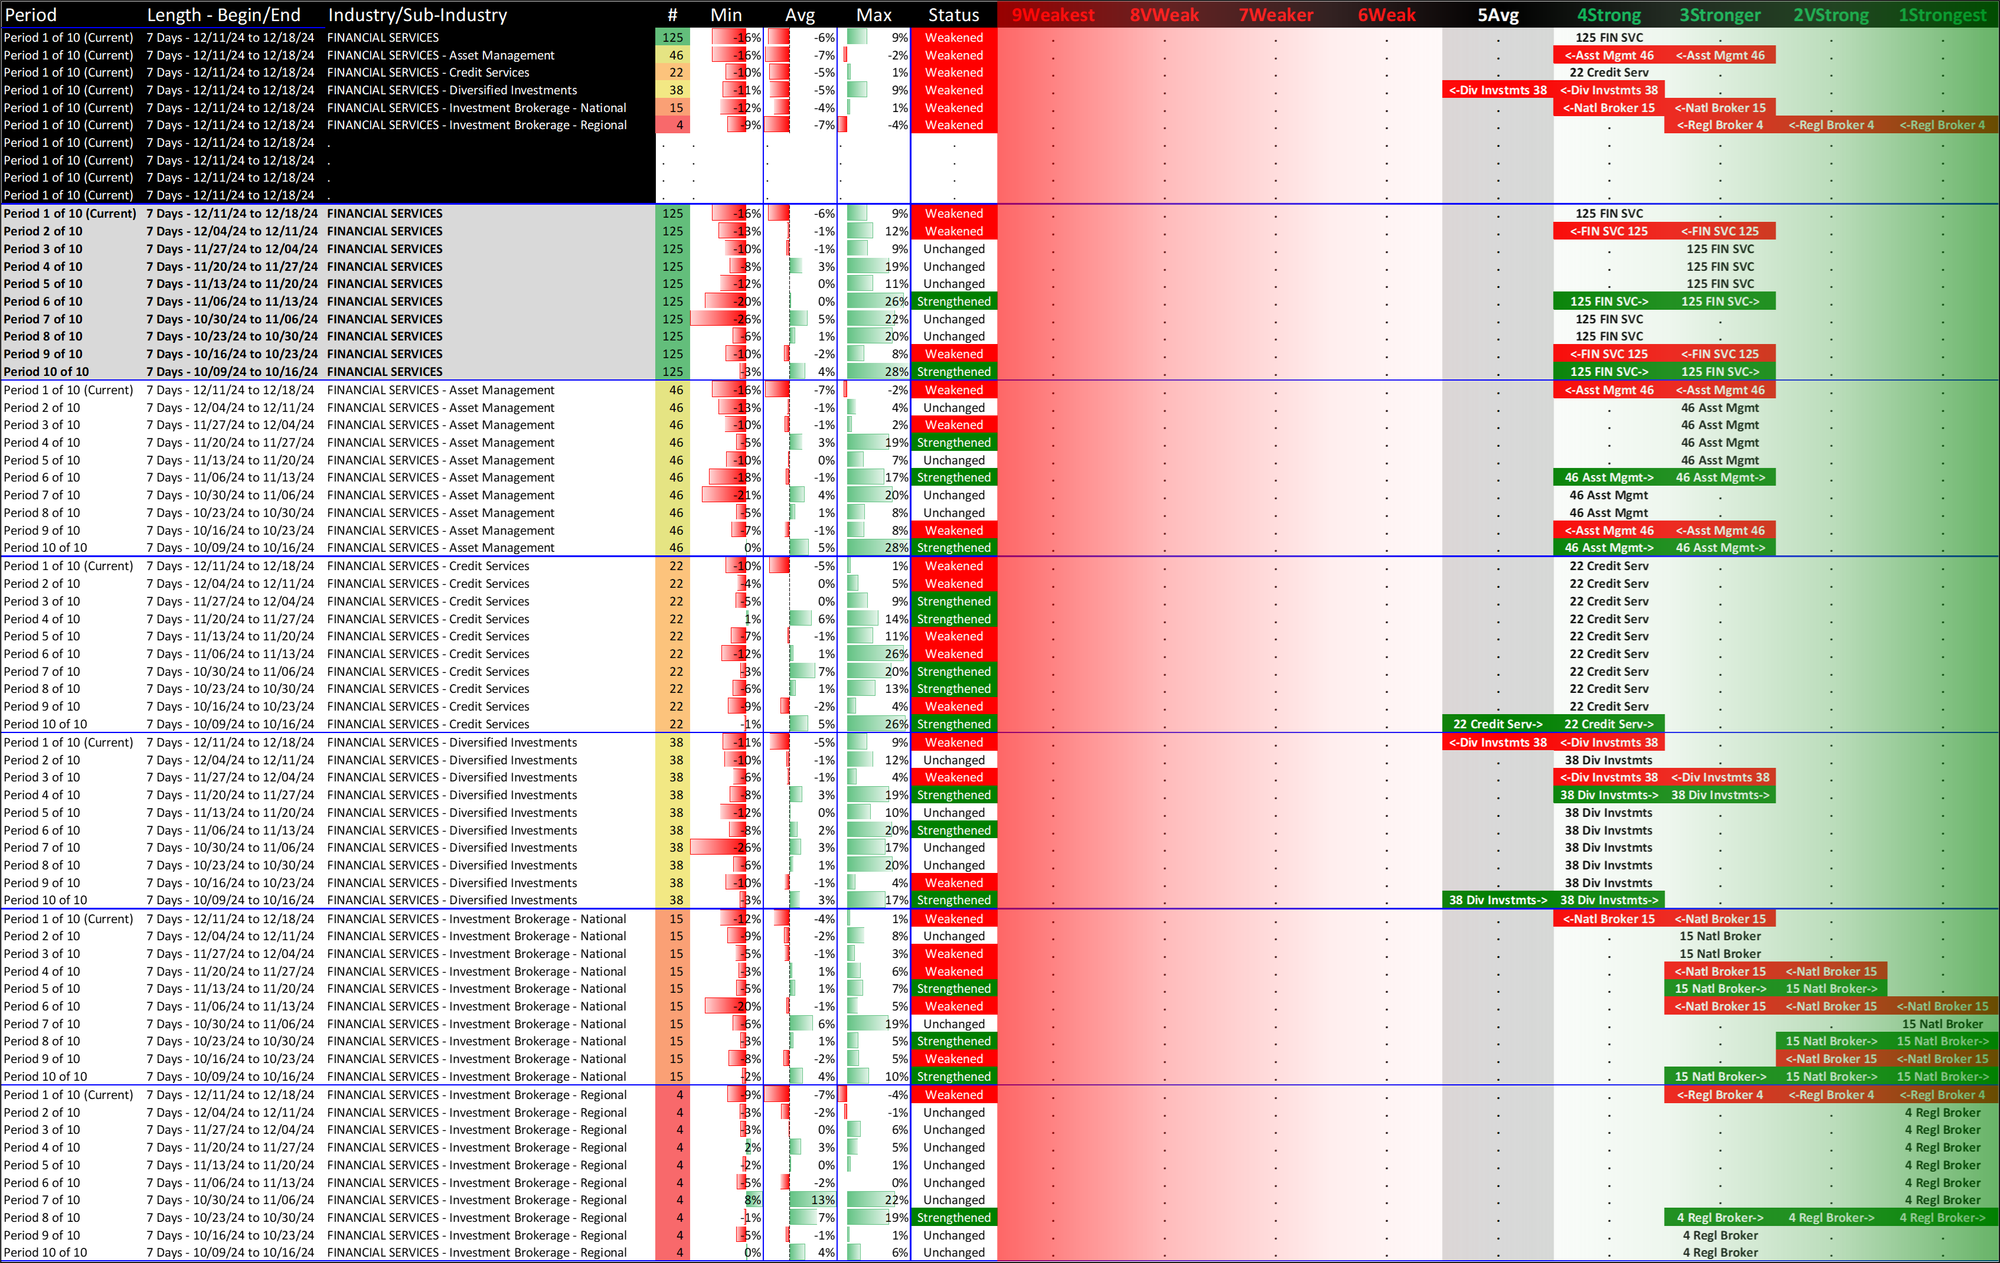Screen dimensions: 2000x1263
Task: Click the Max column header
Action: (873, 15)
